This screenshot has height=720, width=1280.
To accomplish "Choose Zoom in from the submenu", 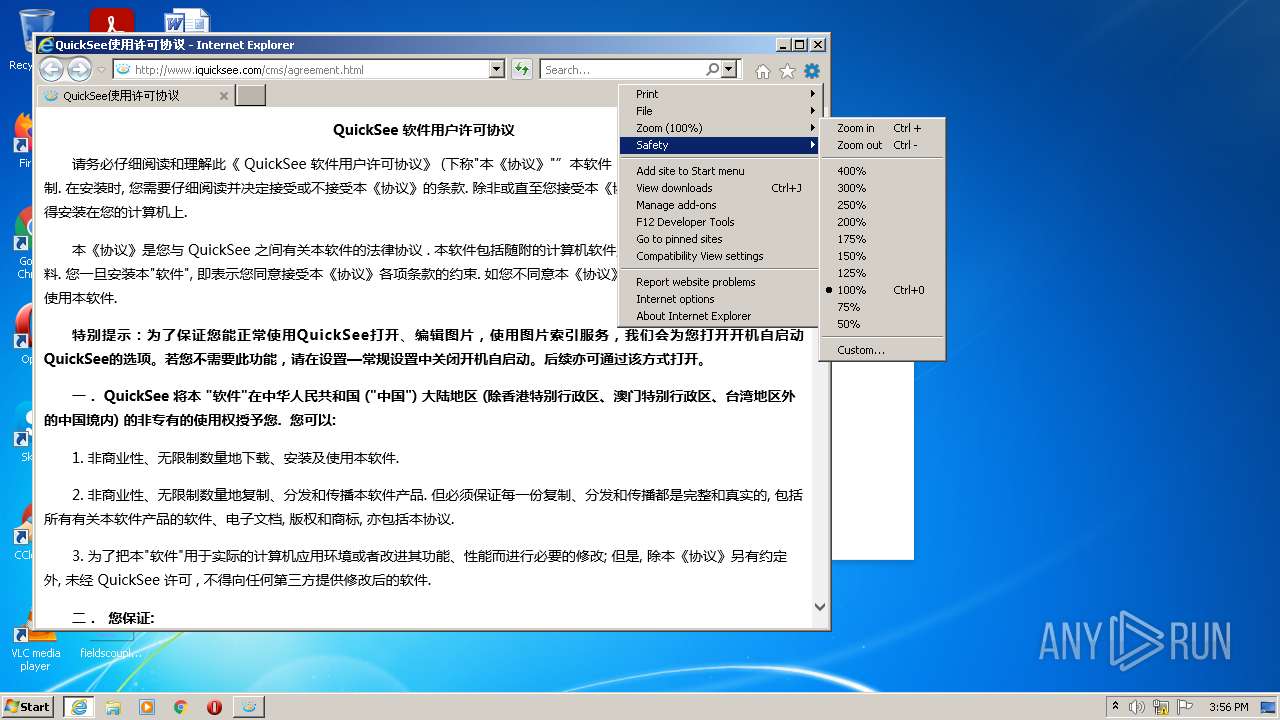I will tap(882, 128).
